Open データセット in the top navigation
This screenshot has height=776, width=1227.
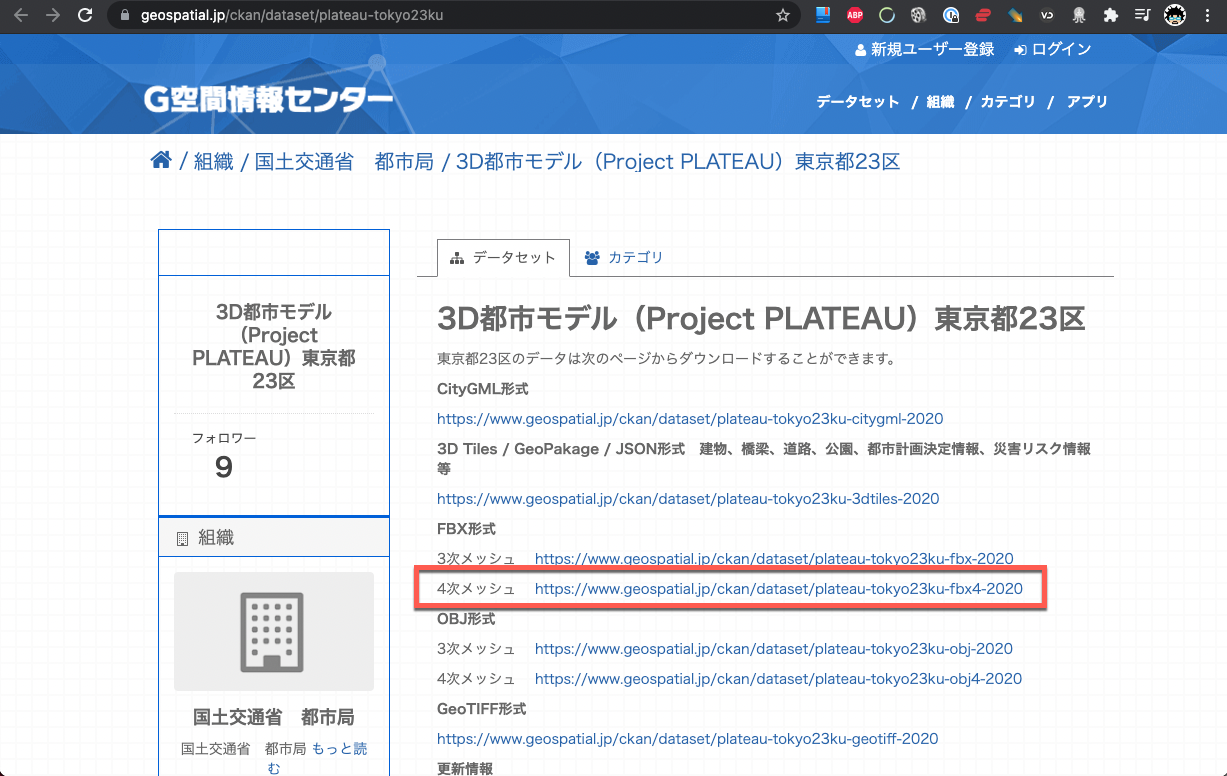pos(857,101)
